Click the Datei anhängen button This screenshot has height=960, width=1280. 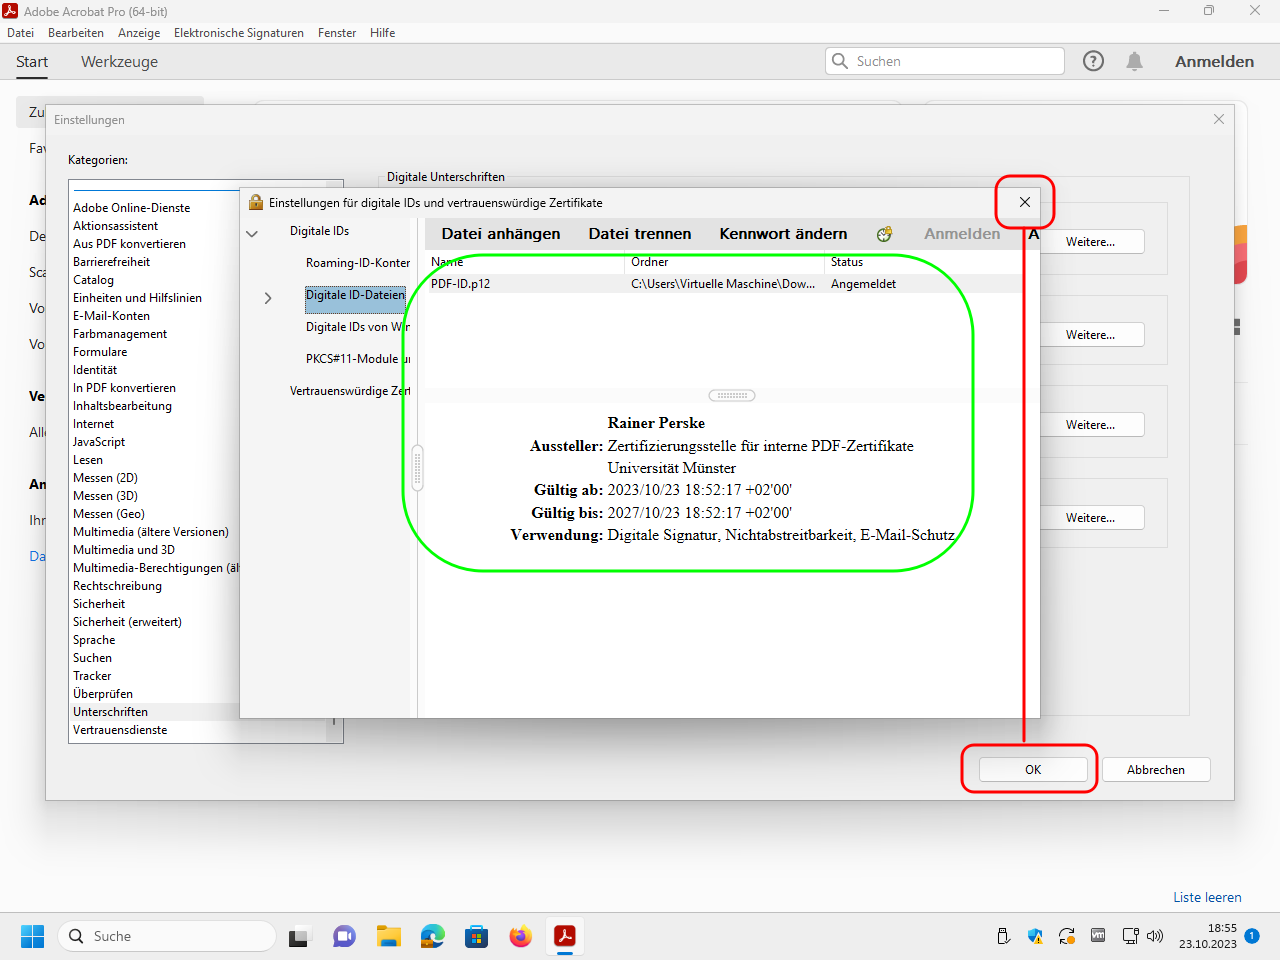tap(501, 234)
